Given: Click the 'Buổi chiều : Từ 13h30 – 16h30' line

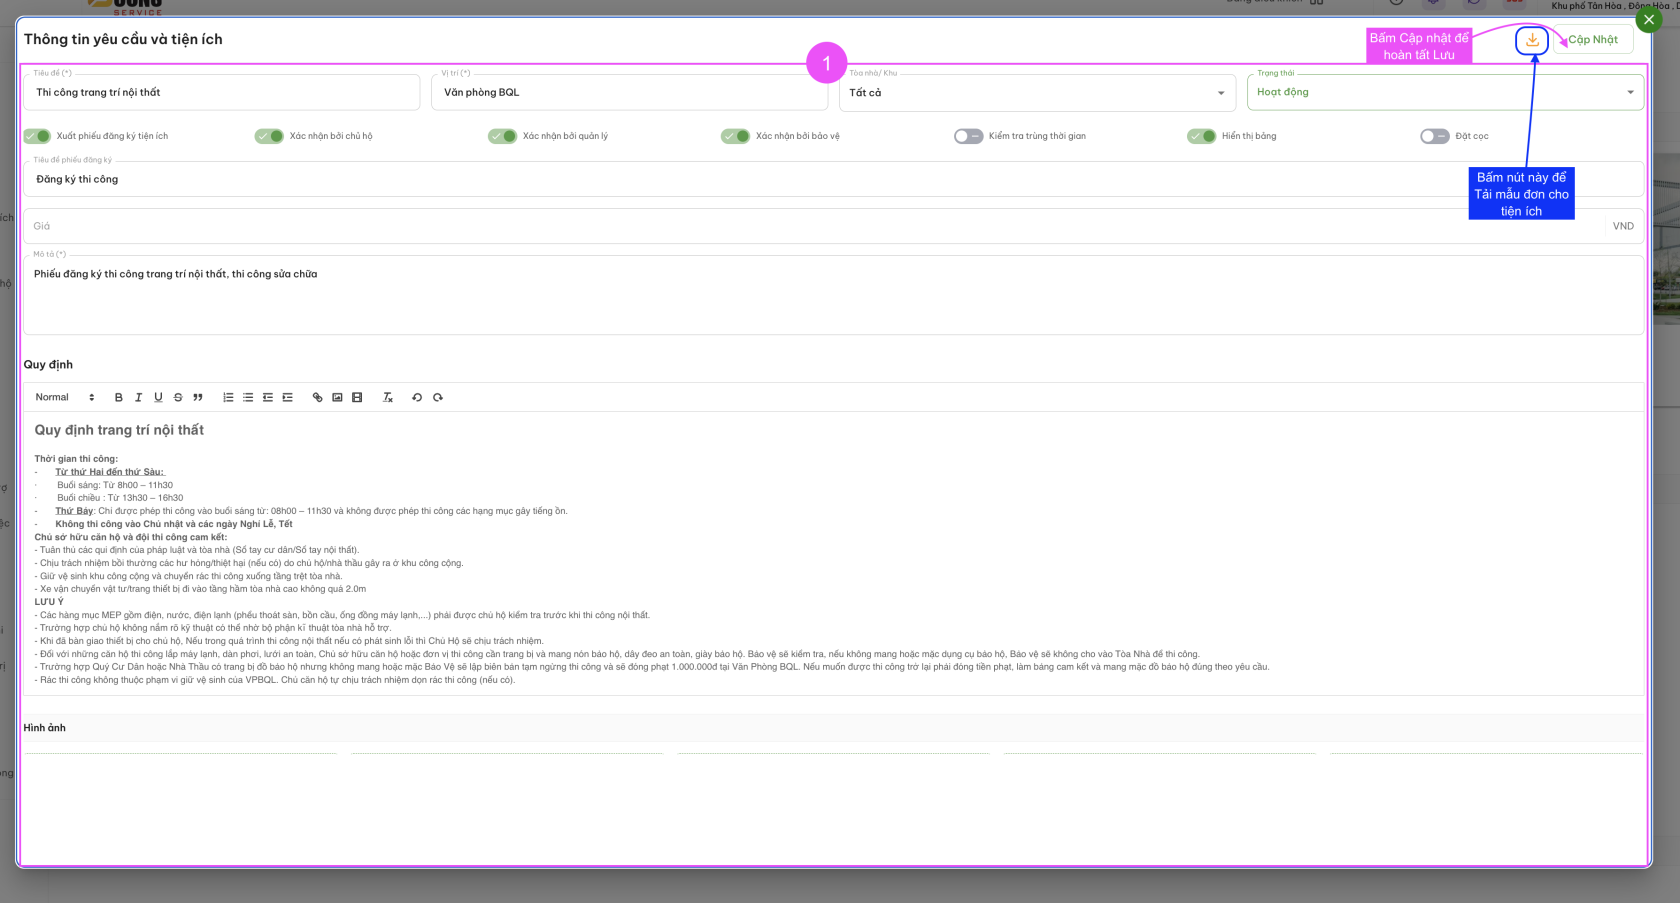Looking at the screenshot, I should coord(120,498).
